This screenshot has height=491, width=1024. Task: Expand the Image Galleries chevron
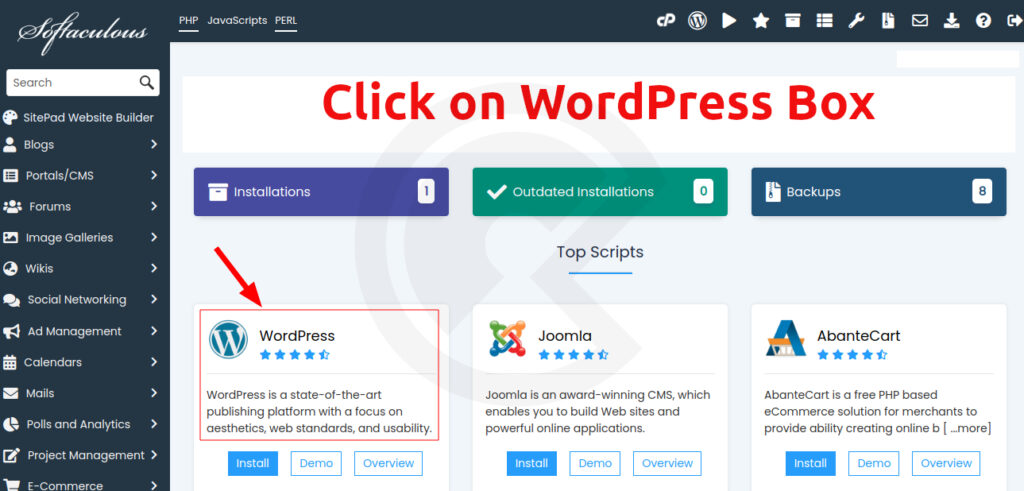click(x=154, y=237)
